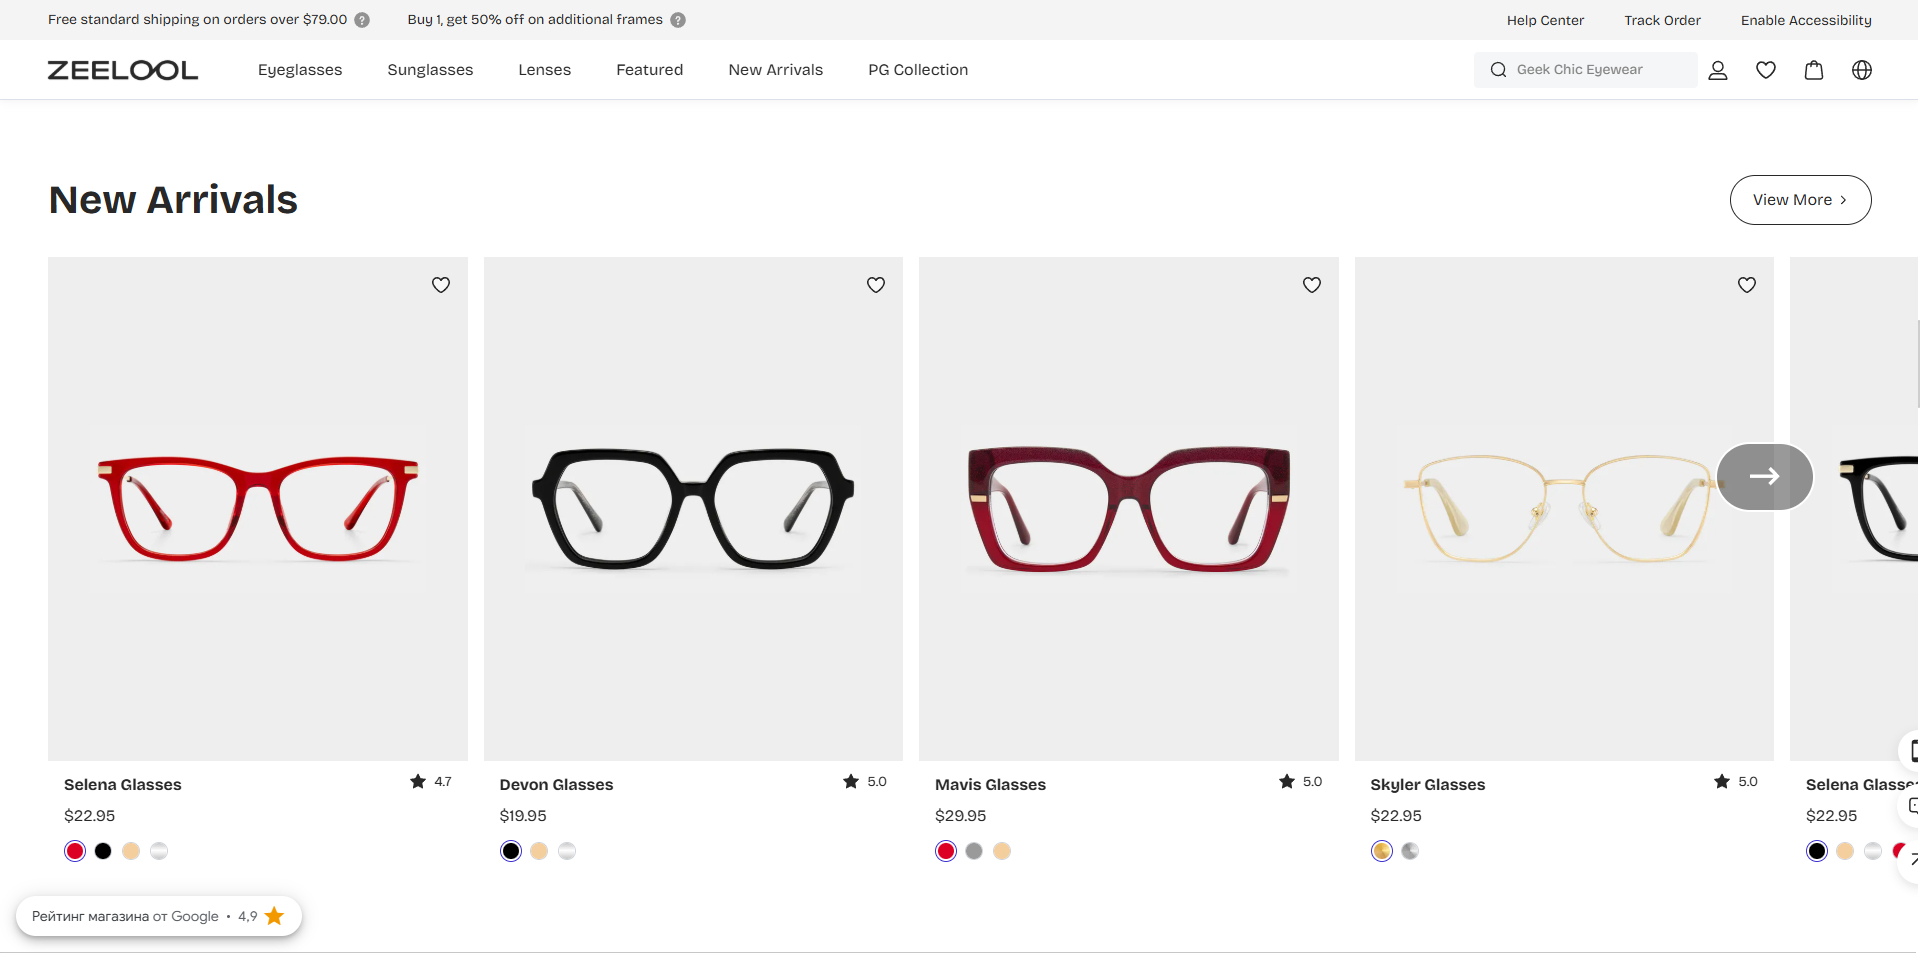Expand the Lenses navigation menu
This screenshot has height=953, width=1920.
tap(544, 70)
